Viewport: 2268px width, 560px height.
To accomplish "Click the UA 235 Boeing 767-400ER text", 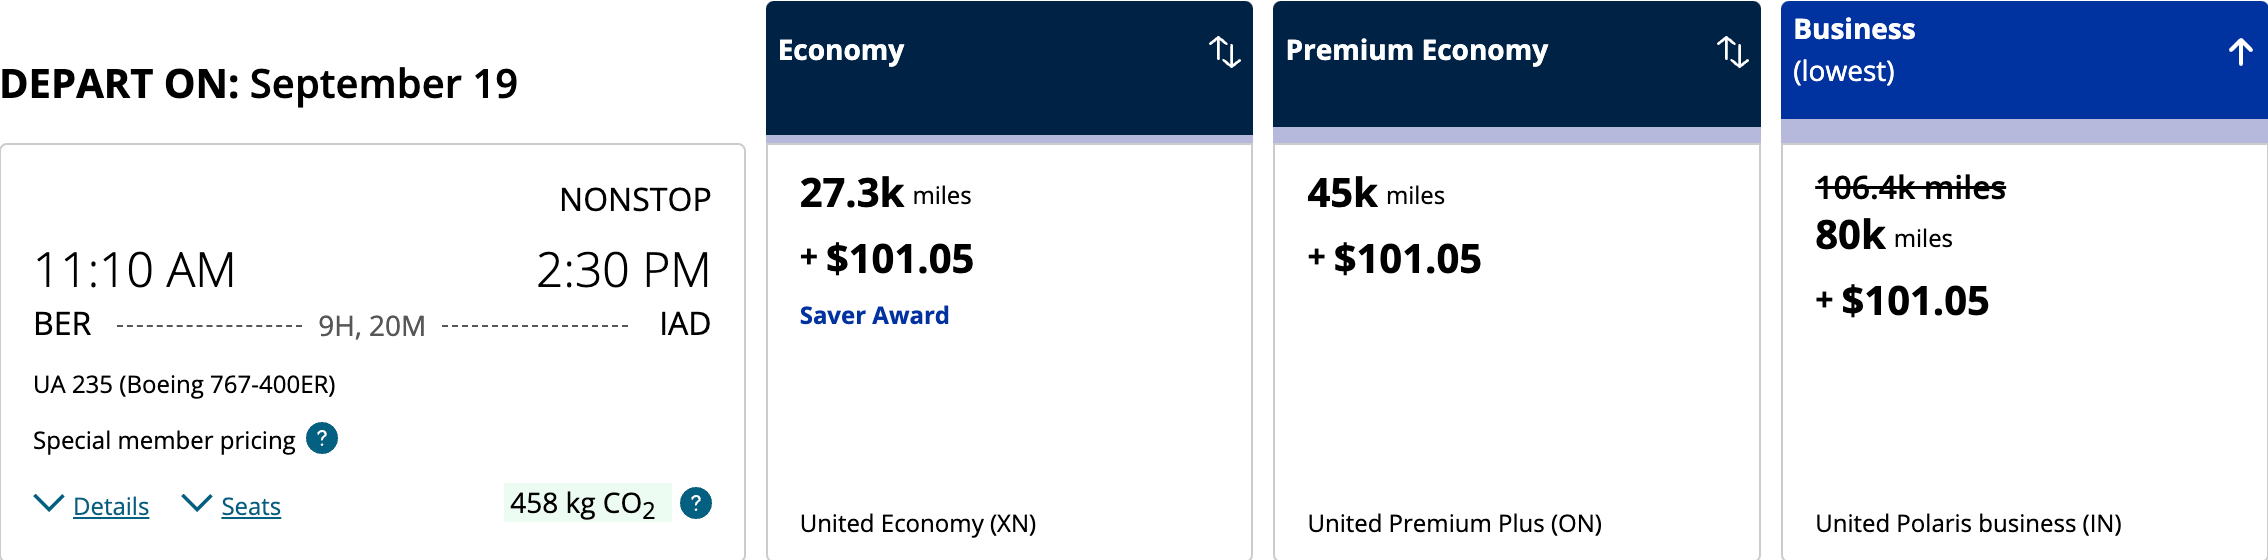I will point(184,385).
